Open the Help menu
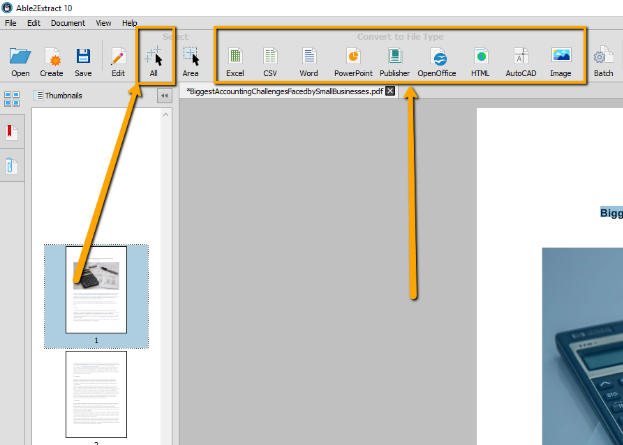Viewport: 623px width, 445px height. pyautogui.click(x=130, y=23)
